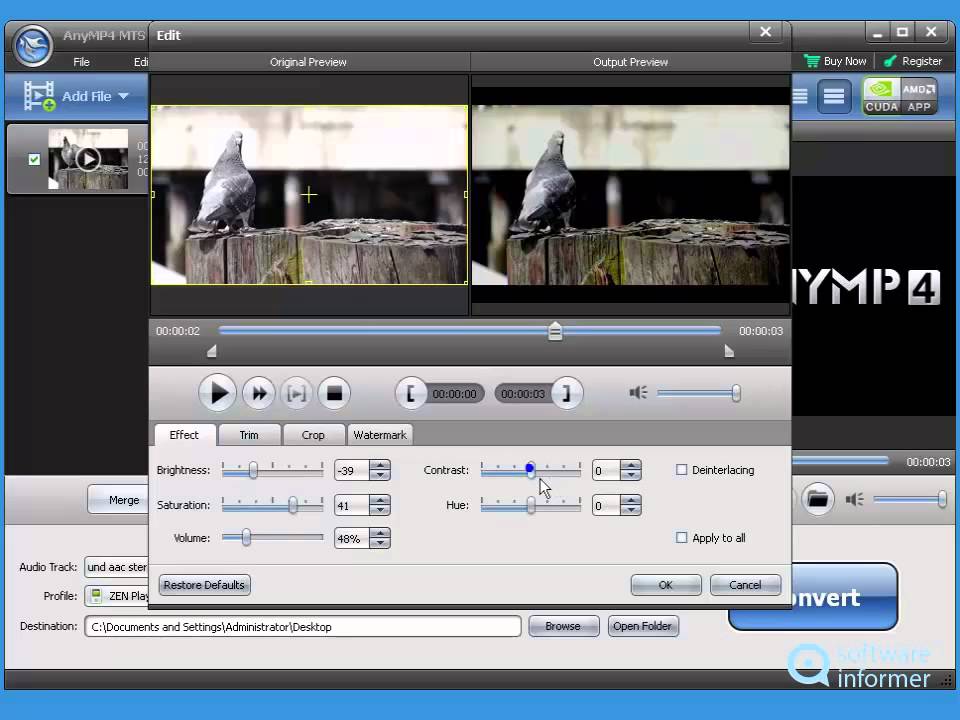Click the AnyMP4 application logo icon

click(x=32, y=45)
